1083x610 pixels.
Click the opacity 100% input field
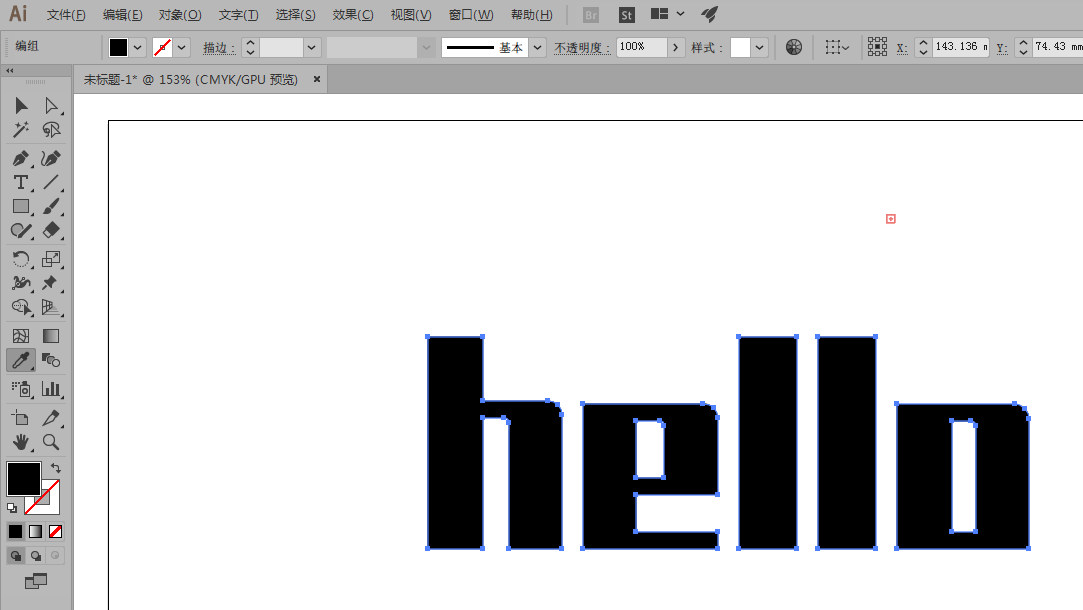tap(641, 47)
